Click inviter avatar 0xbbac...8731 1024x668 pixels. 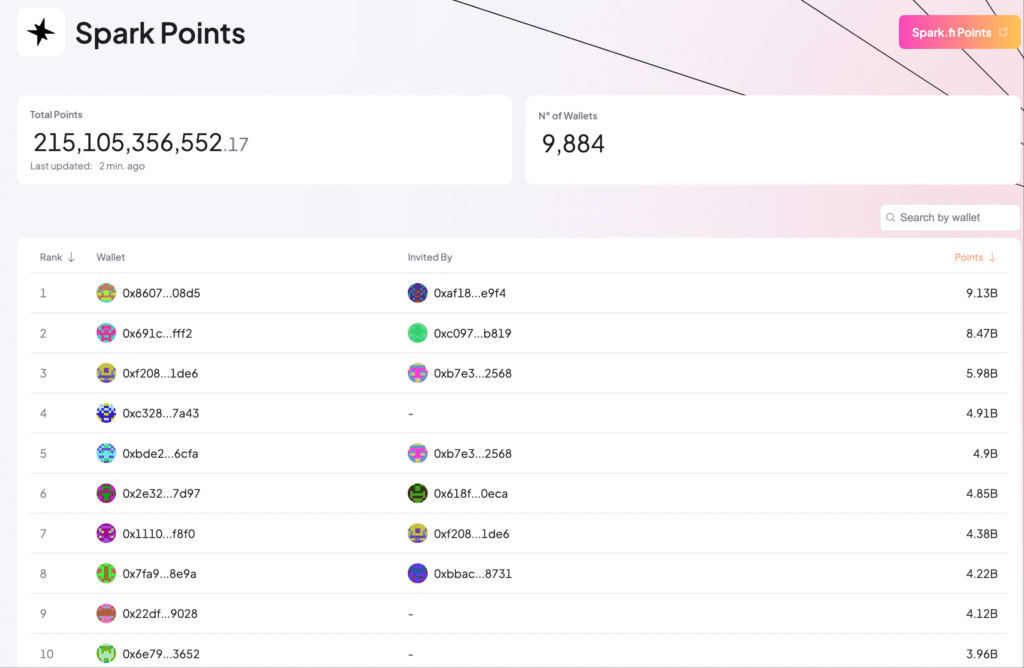tap(417, 573)
